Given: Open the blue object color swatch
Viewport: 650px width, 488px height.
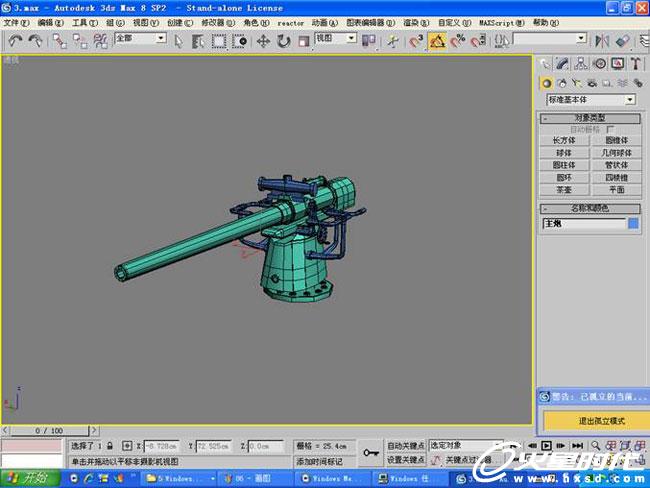Looking at the screenshot, I should coord(633,223).
